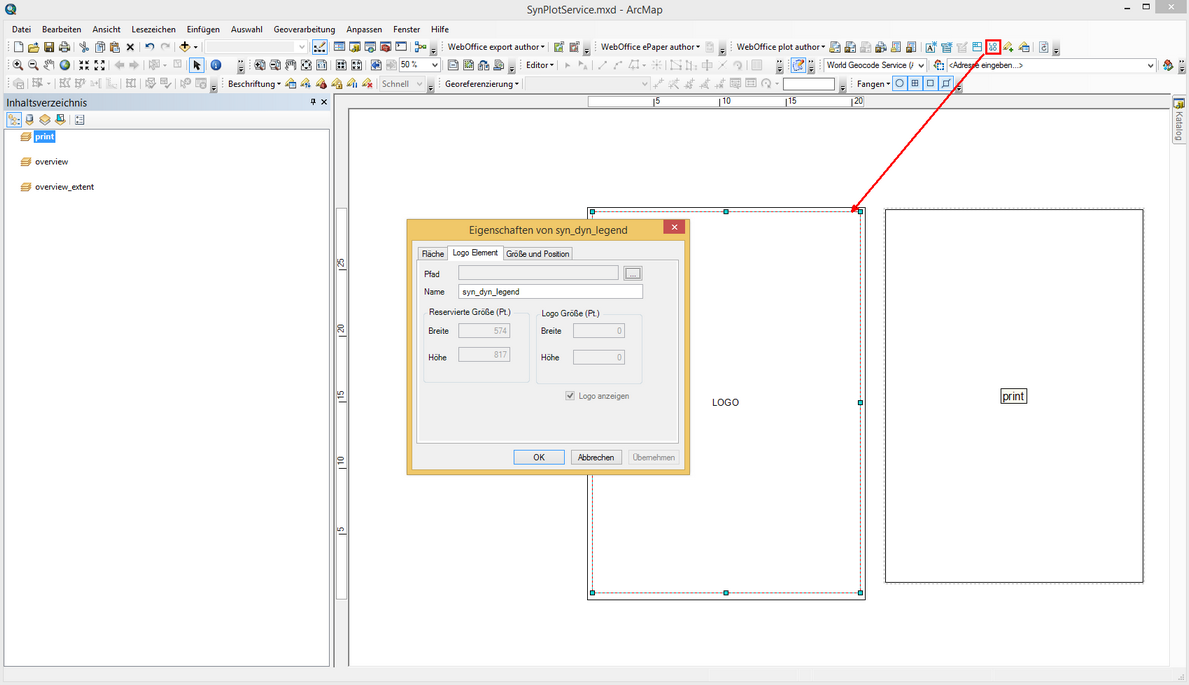Select the Pan hand tool
This screenshot has height=685, width=1189.
[x=49, y=65]
